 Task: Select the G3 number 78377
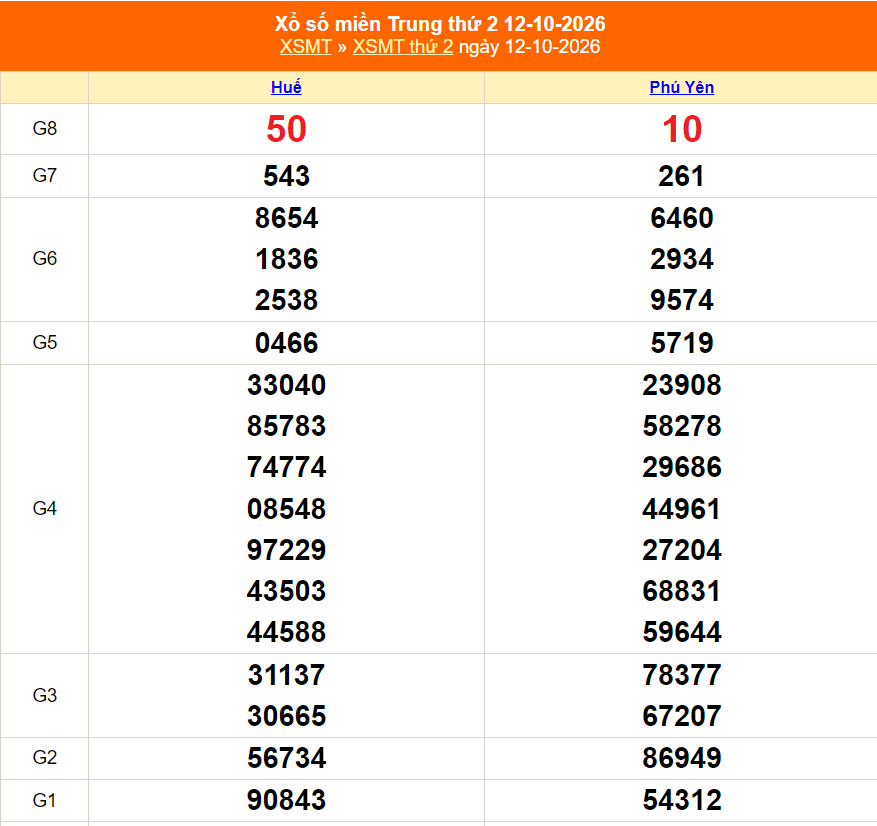click(682, 675)
